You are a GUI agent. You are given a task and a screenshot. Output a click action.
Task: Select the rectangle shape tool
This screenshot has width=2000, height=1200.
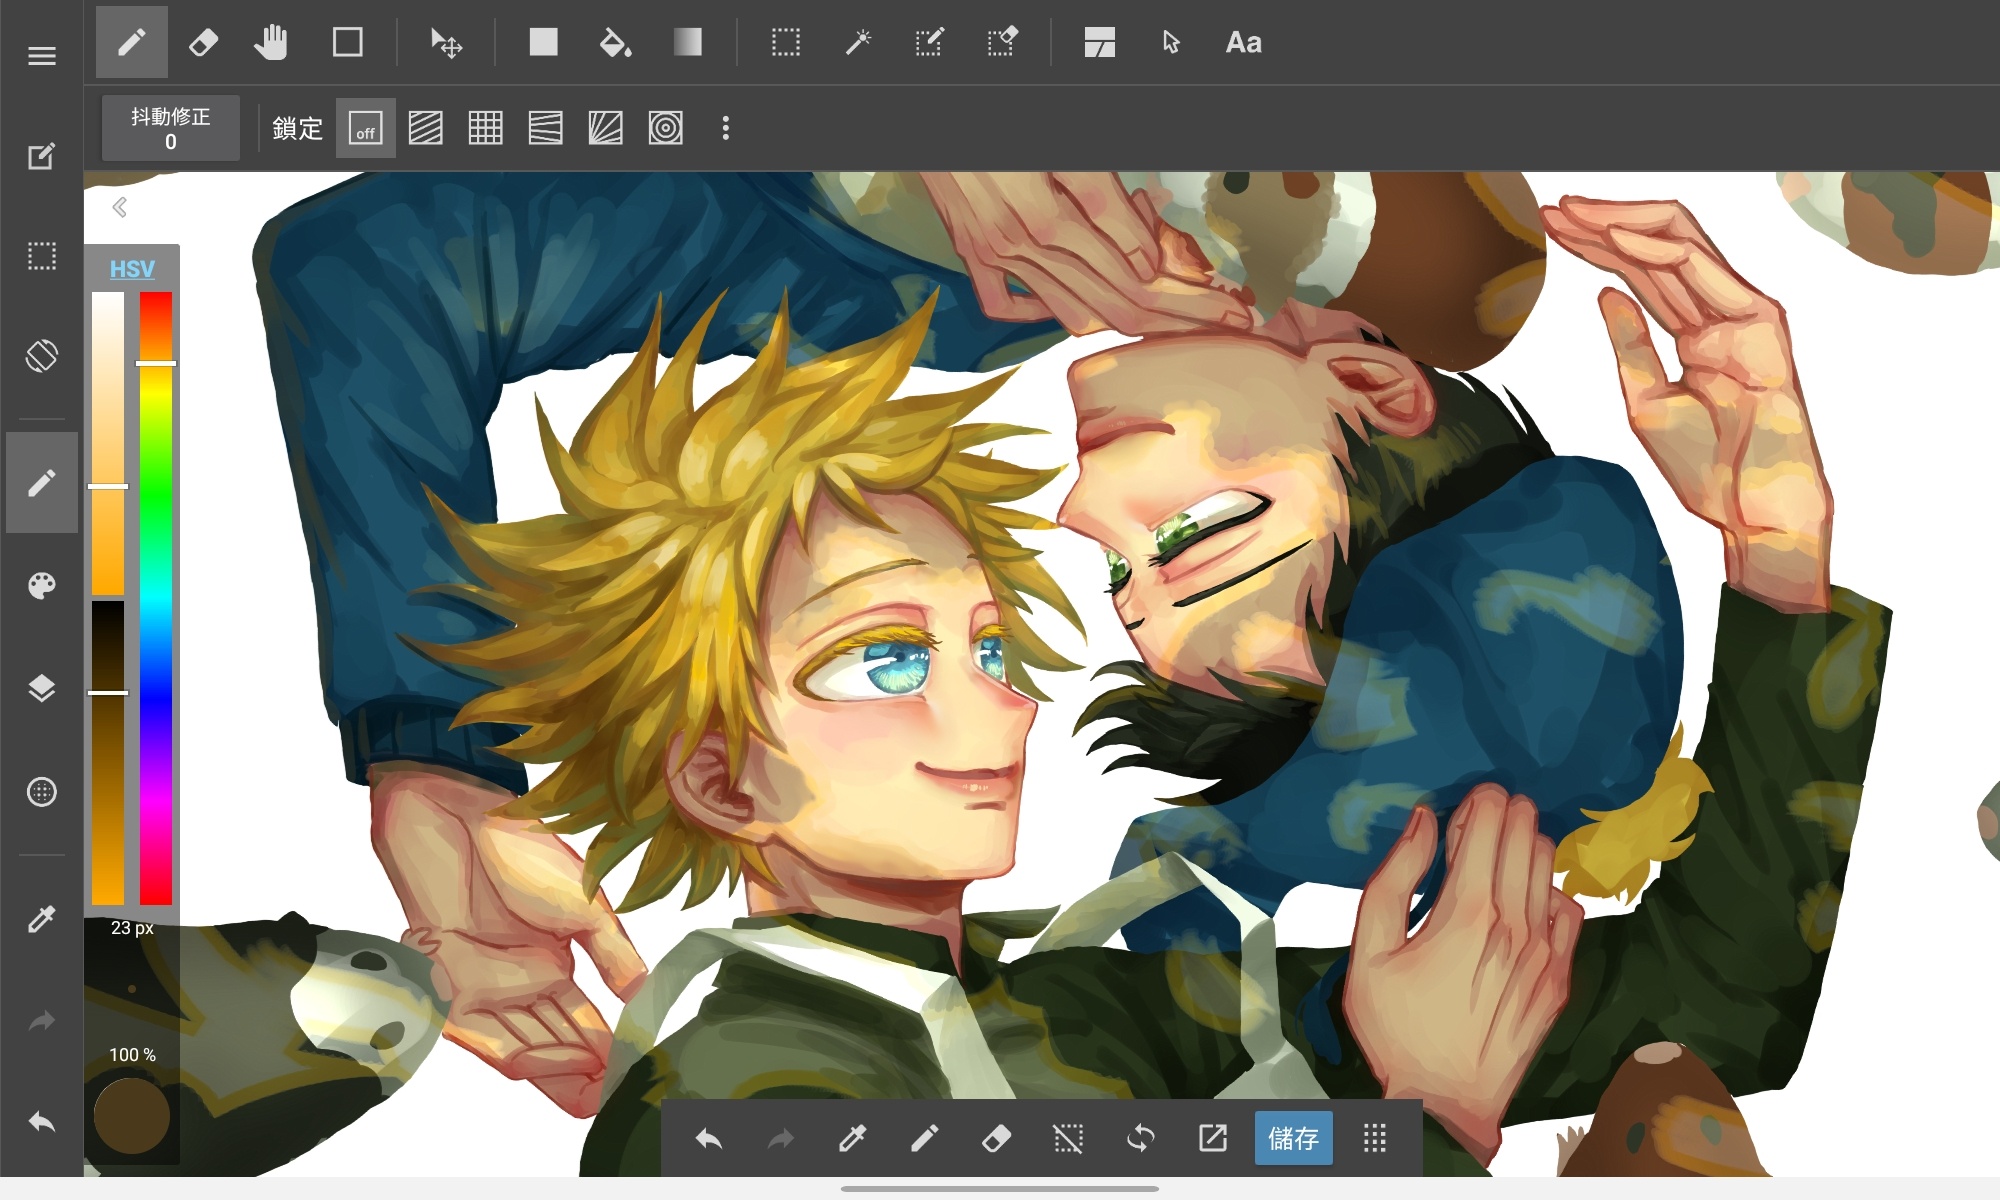(x=347, y=42)
